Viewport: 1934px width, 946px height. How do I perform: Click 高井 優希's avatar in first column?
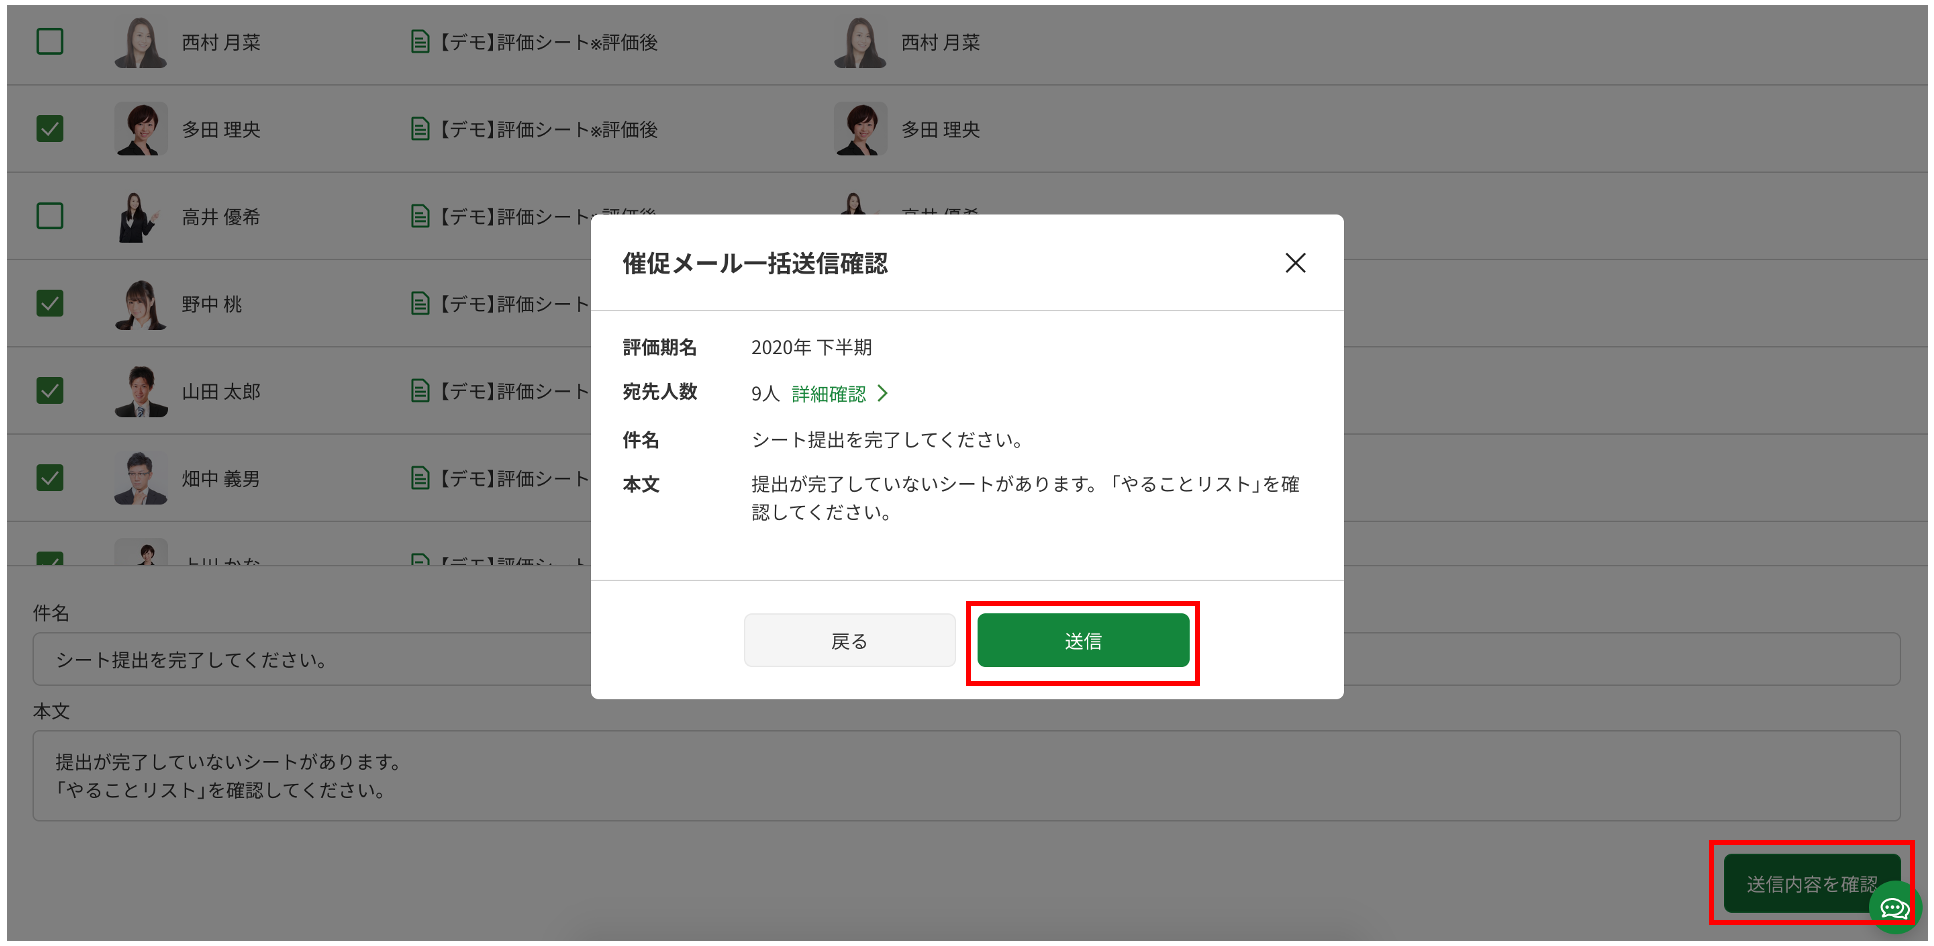(141, 216)
